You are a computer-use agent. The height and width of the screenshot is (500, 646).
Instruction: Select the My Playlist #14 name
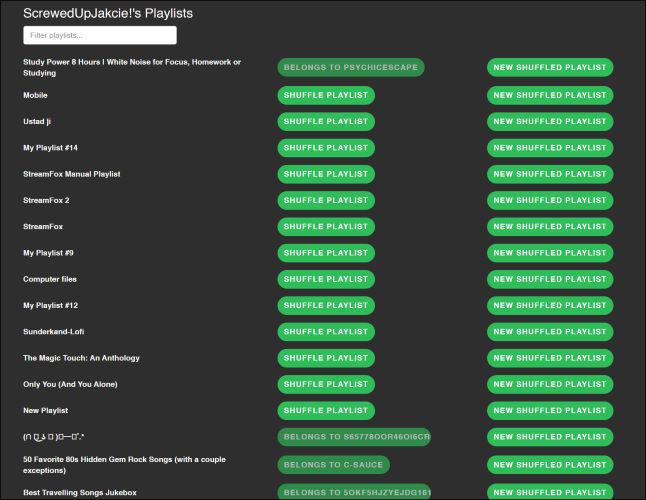click(50, 148)
